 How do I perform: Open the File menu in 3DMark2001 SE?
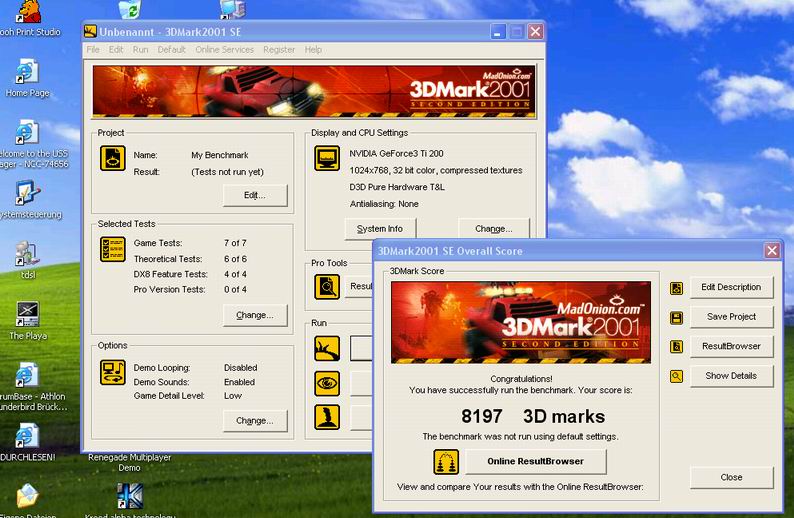tap(93, 50)
